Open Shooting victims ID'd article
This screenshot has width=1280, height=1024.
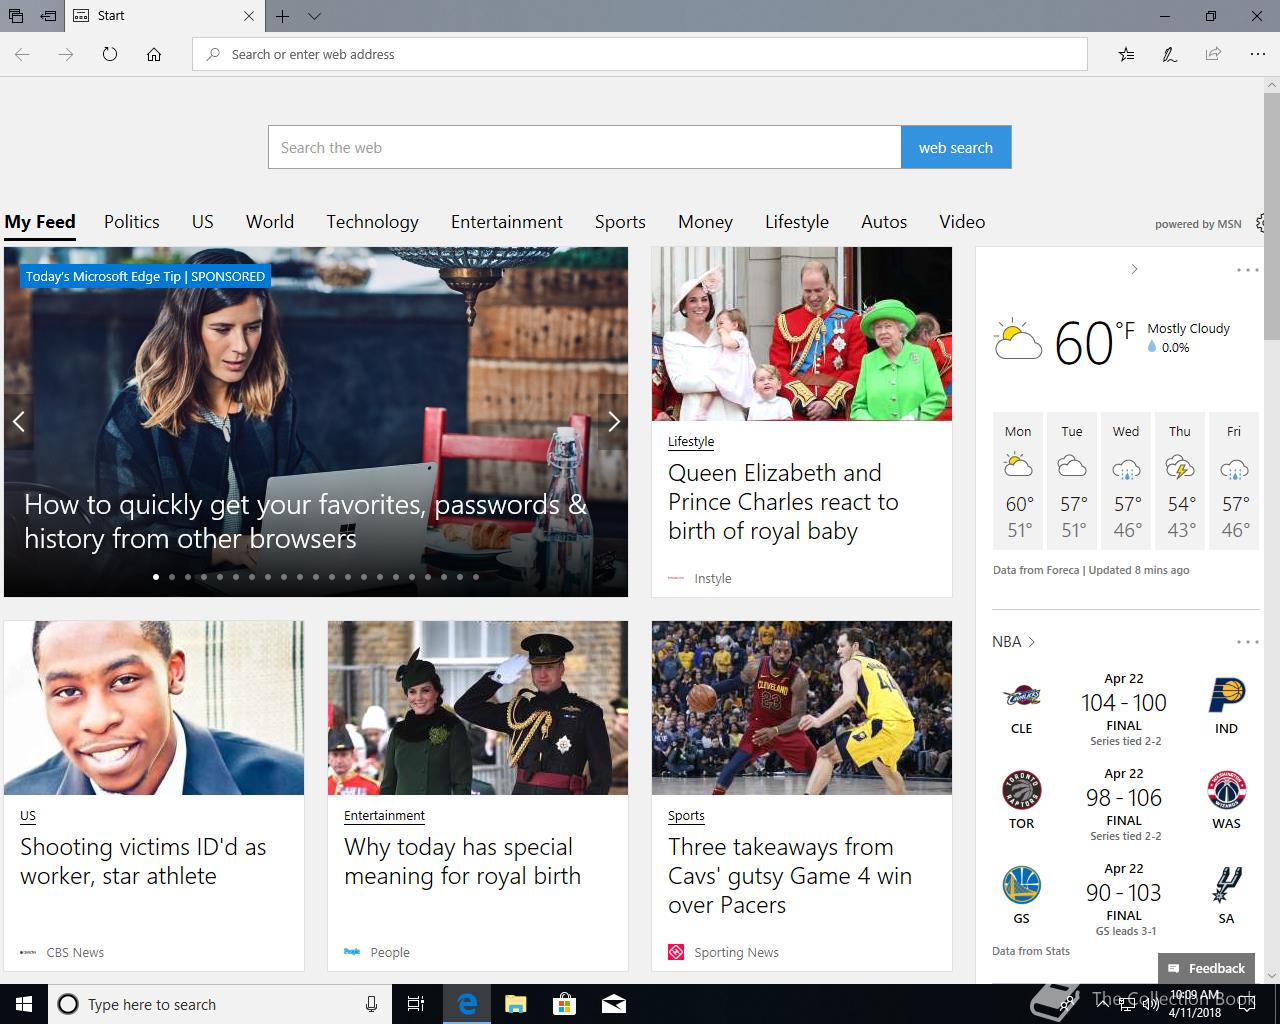[143, 861]
